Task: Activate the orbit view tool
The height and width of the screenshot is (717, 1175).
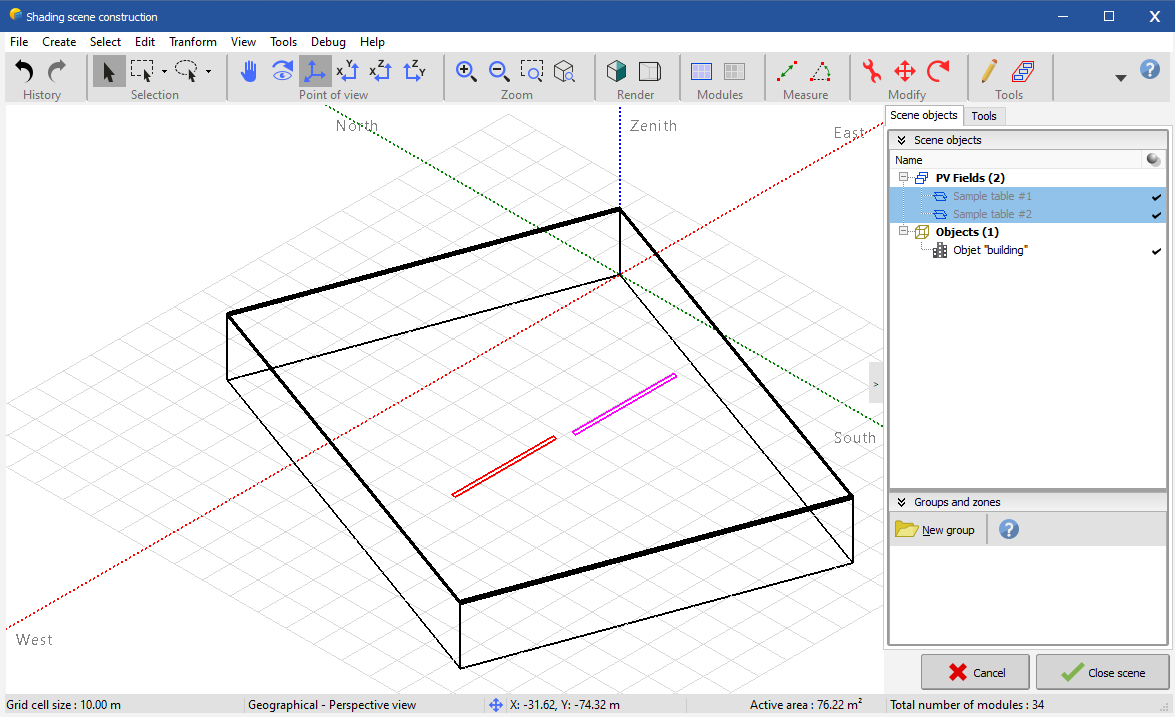Action: click(x=282, y=71)
